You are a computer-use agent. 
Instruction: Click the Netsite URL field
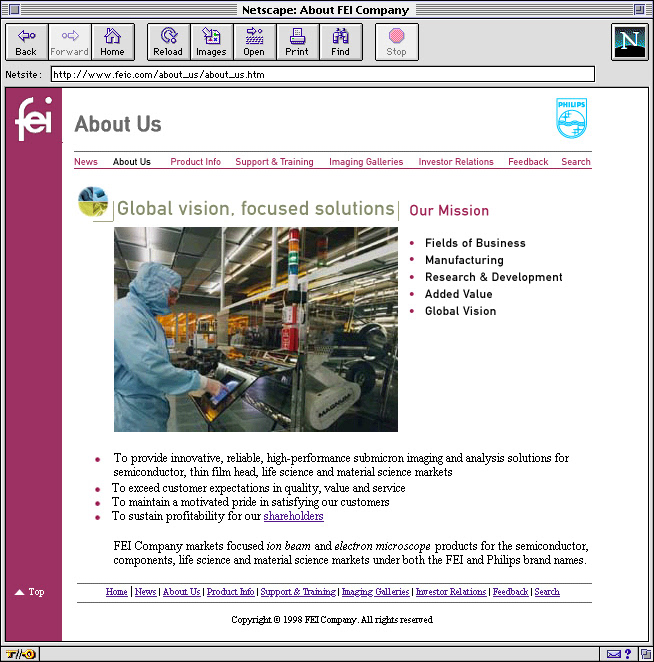323,74
